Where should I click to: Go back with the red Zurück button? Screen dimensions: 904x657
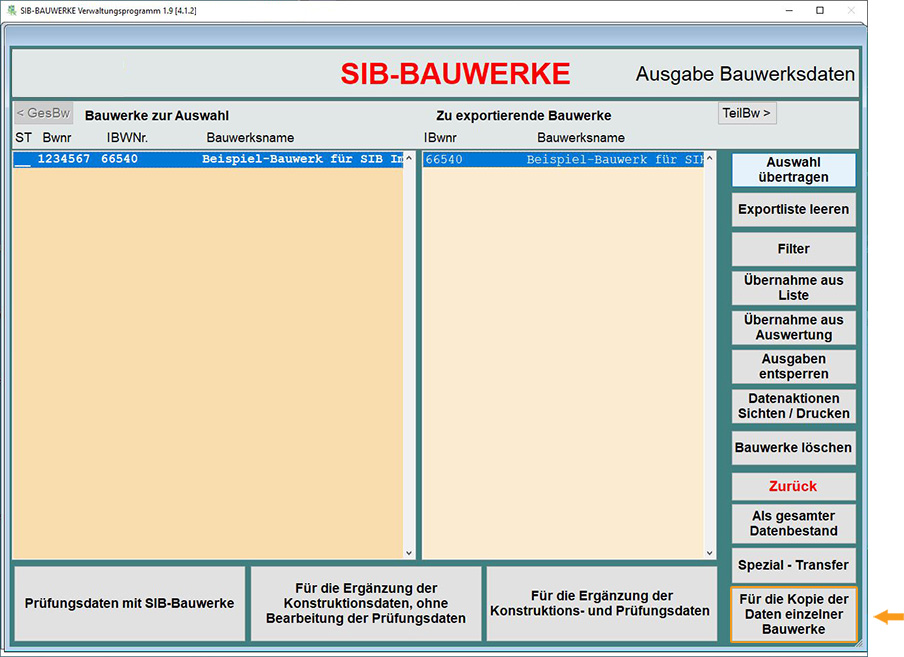pyautogui.click(x=793, y=487)
